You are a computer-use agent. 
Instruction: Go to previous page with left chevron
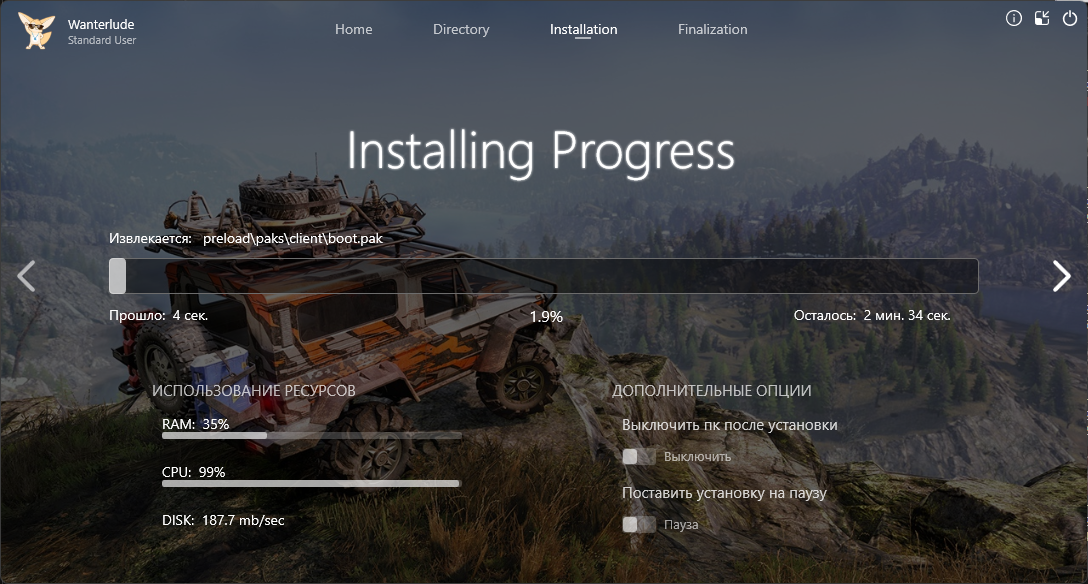tap(26, 276)
